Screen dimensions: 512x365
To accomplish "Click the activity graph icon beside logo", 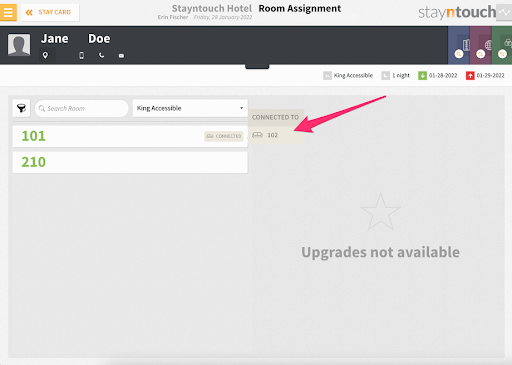I will click(x=504, y=12).
